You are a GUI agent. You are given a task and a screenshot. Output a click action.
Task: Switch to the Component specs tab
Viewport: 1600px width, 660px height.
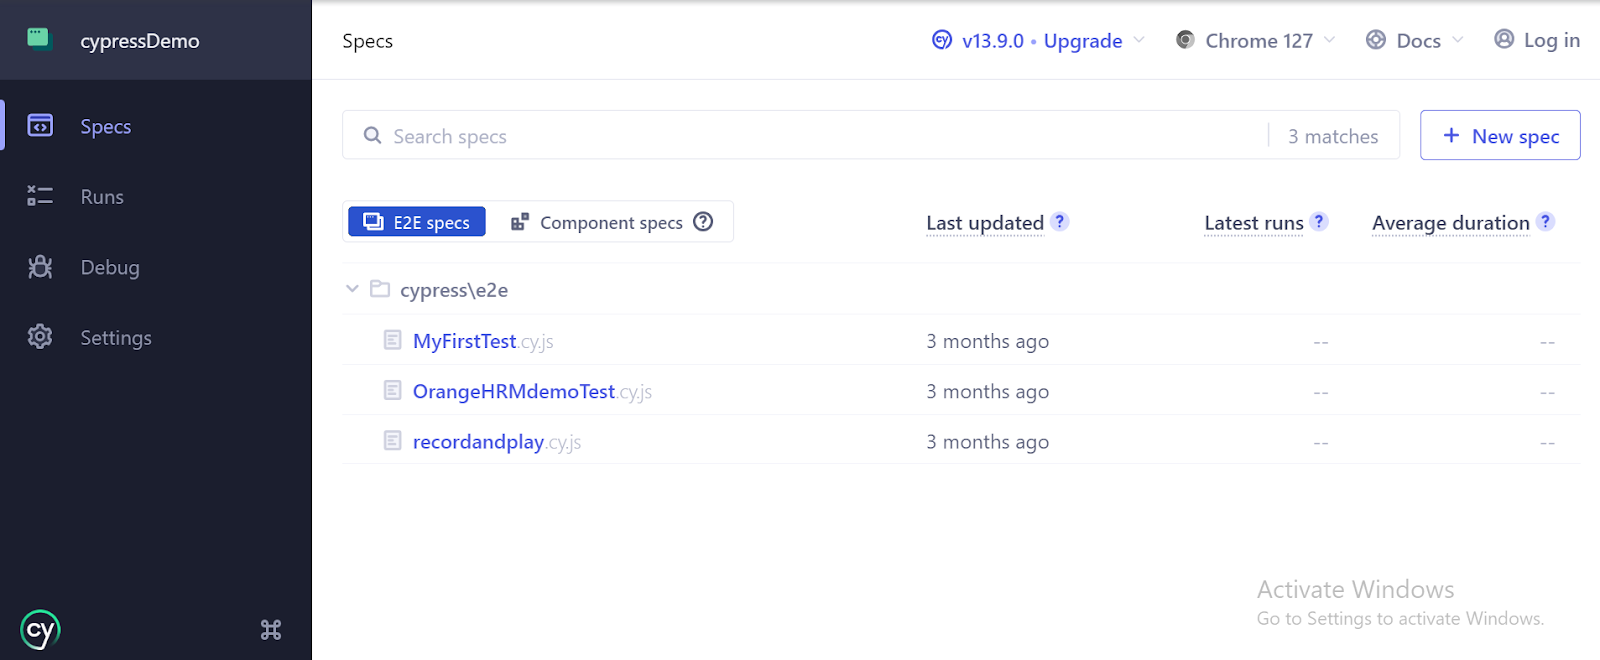pos(611,222)
